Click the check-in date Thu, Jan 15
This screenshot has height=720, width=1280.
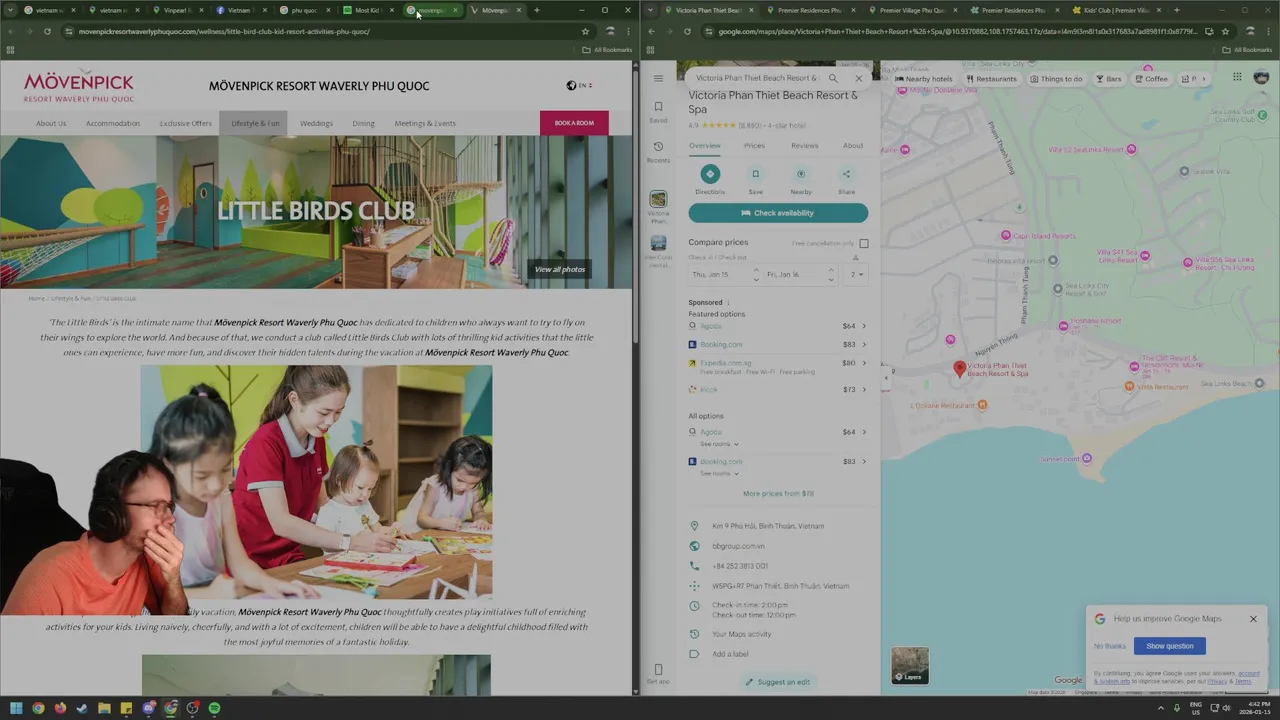(x=711, y=274)
